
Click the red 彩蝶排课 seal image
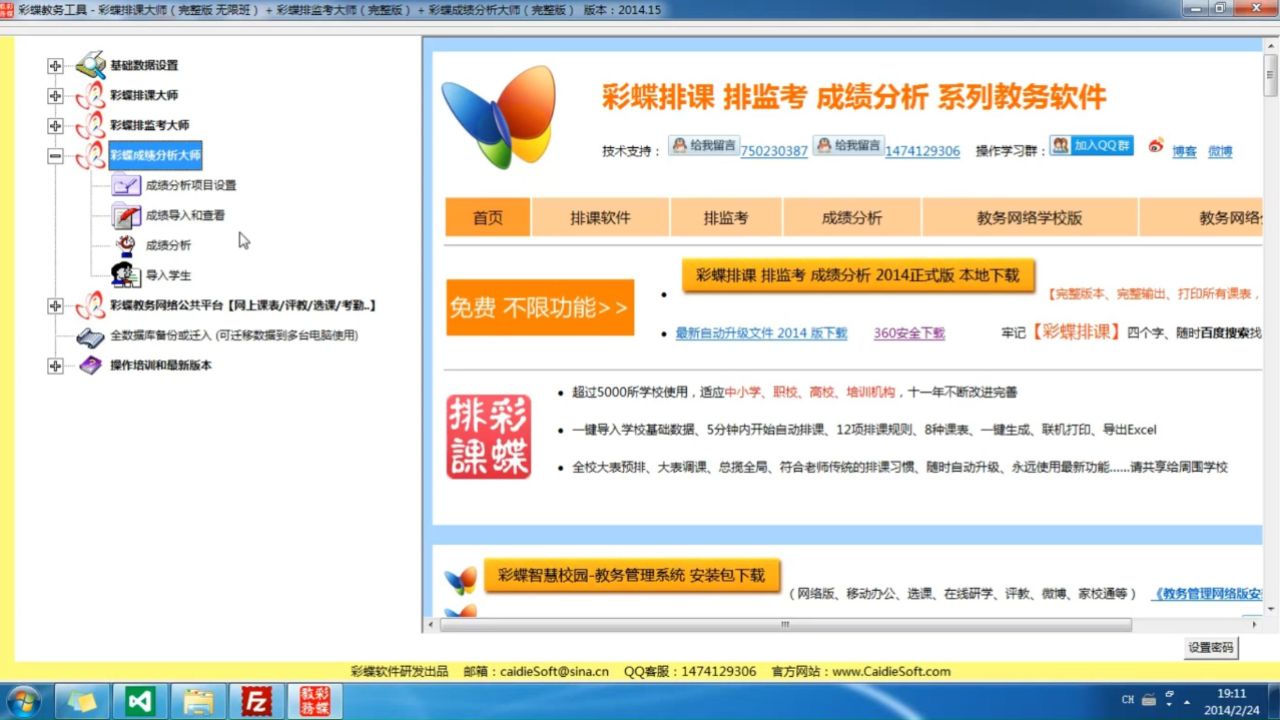coord(488,437)
